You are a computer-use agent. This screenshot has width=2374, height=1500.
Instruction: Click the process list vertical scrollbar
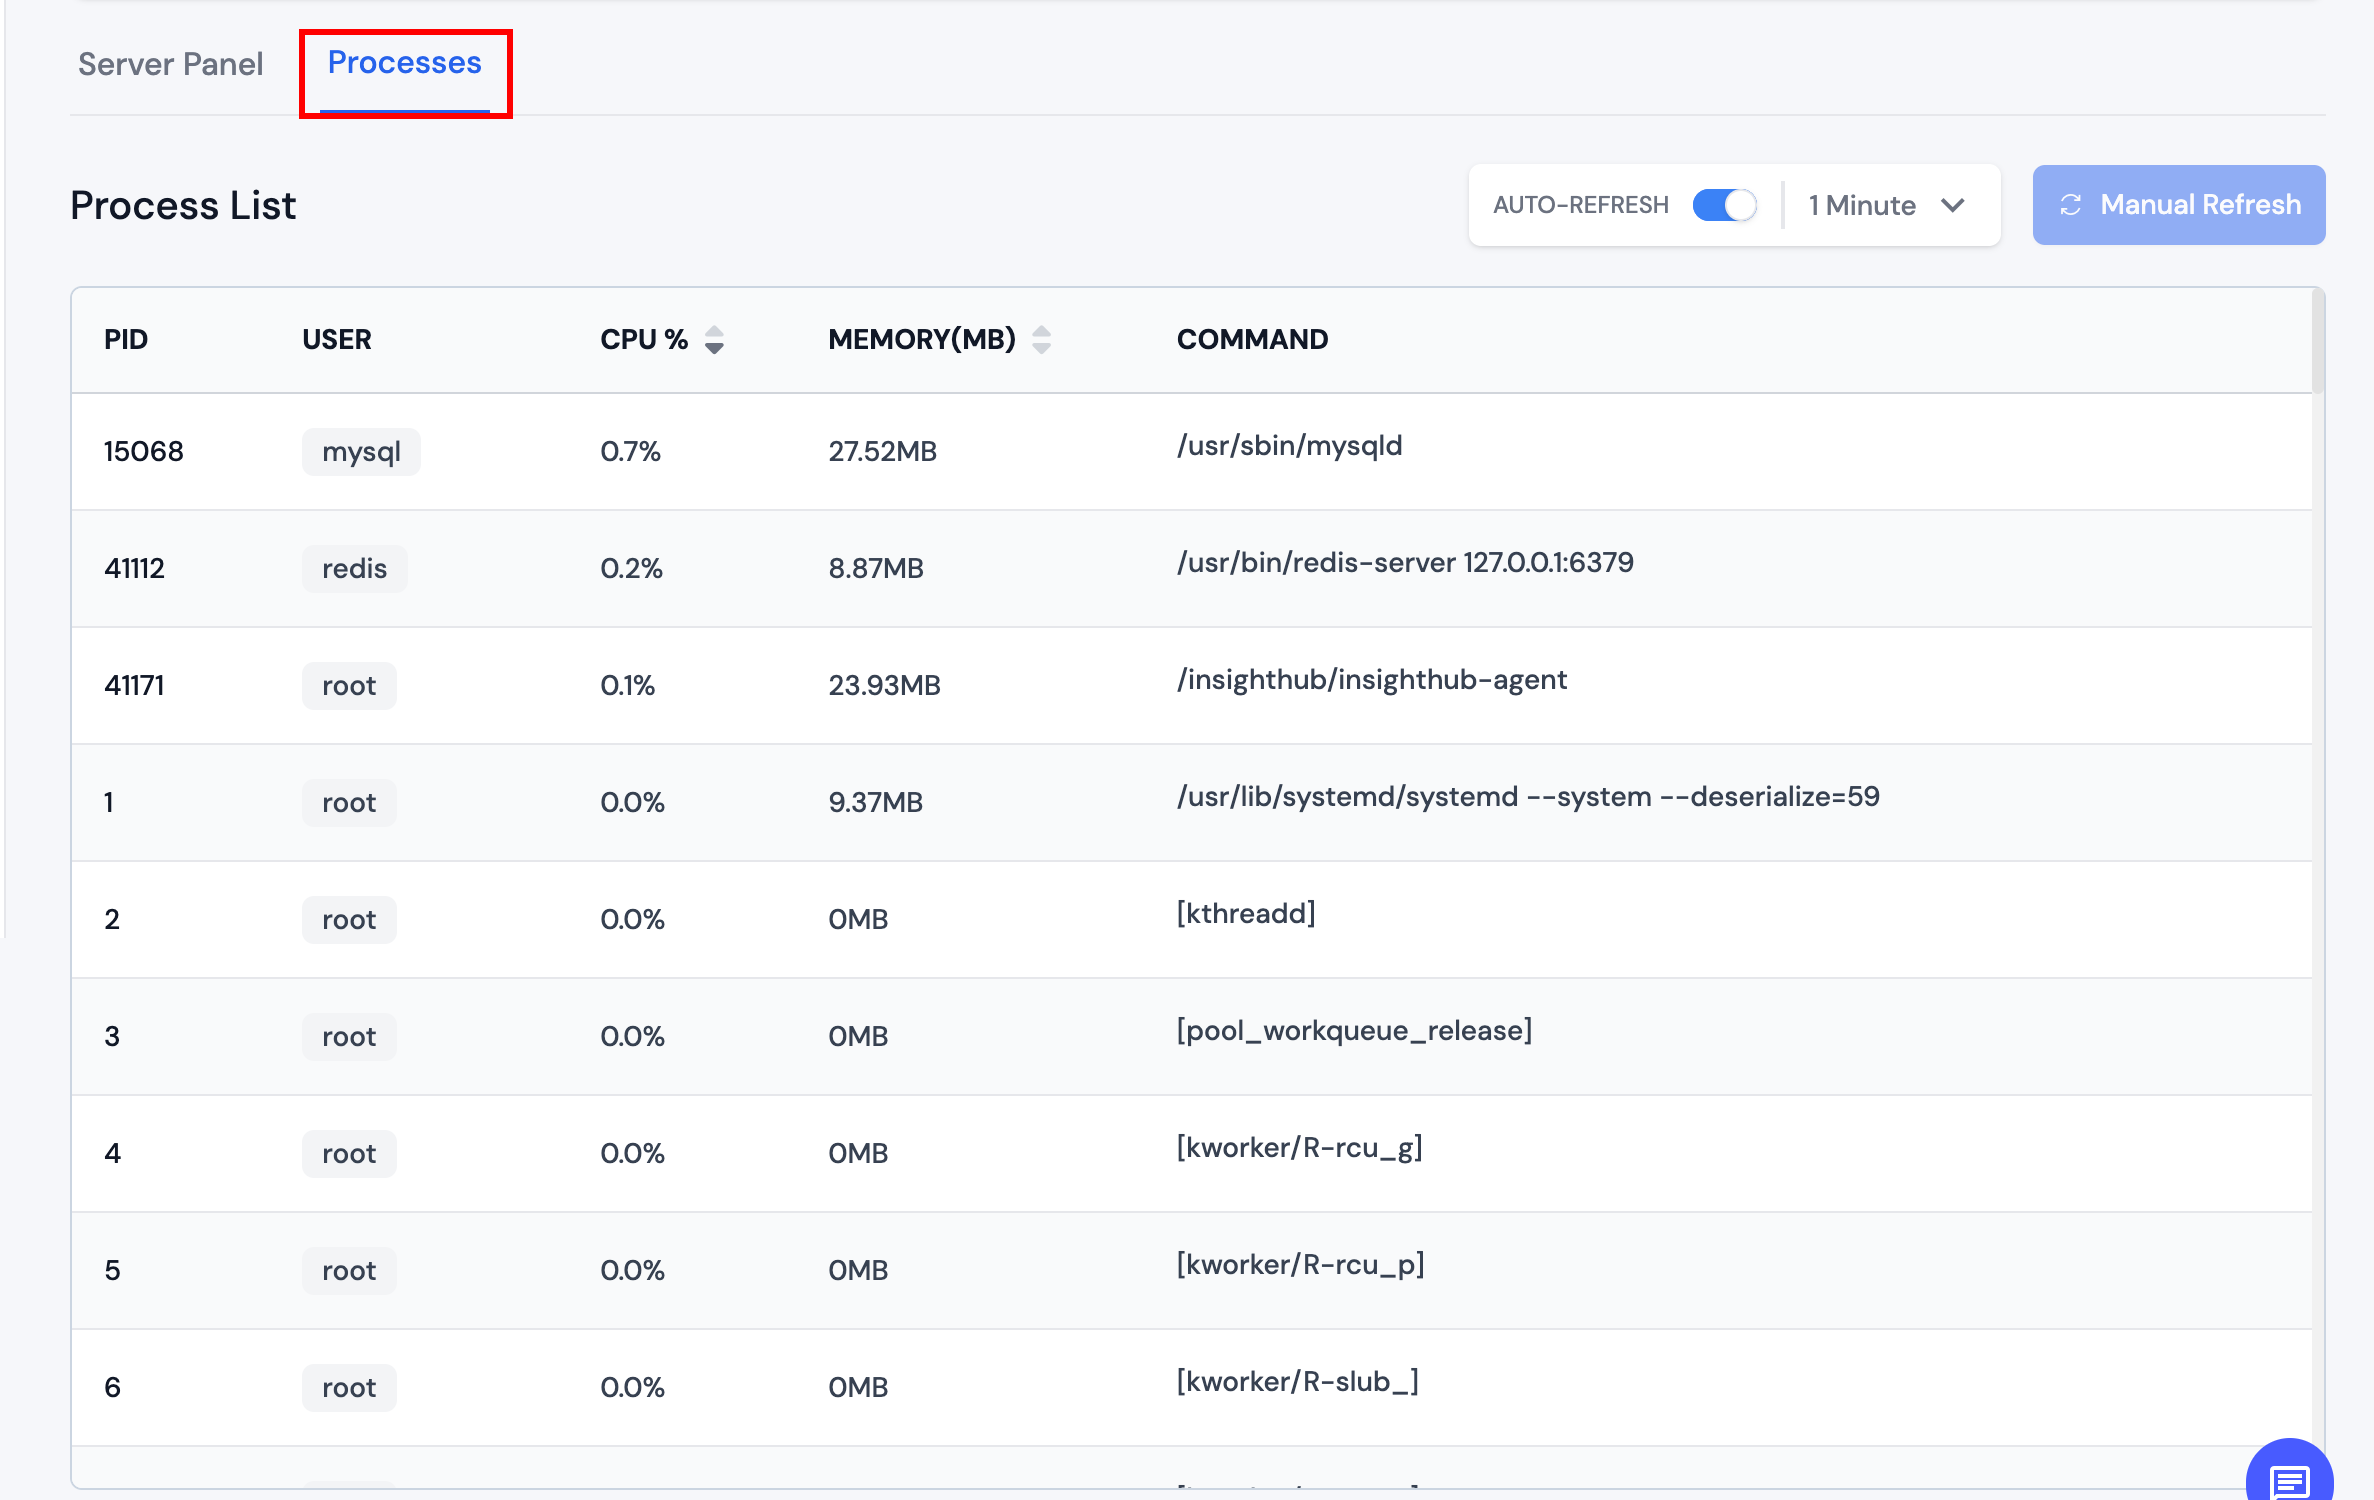(x=2317, y=342)
